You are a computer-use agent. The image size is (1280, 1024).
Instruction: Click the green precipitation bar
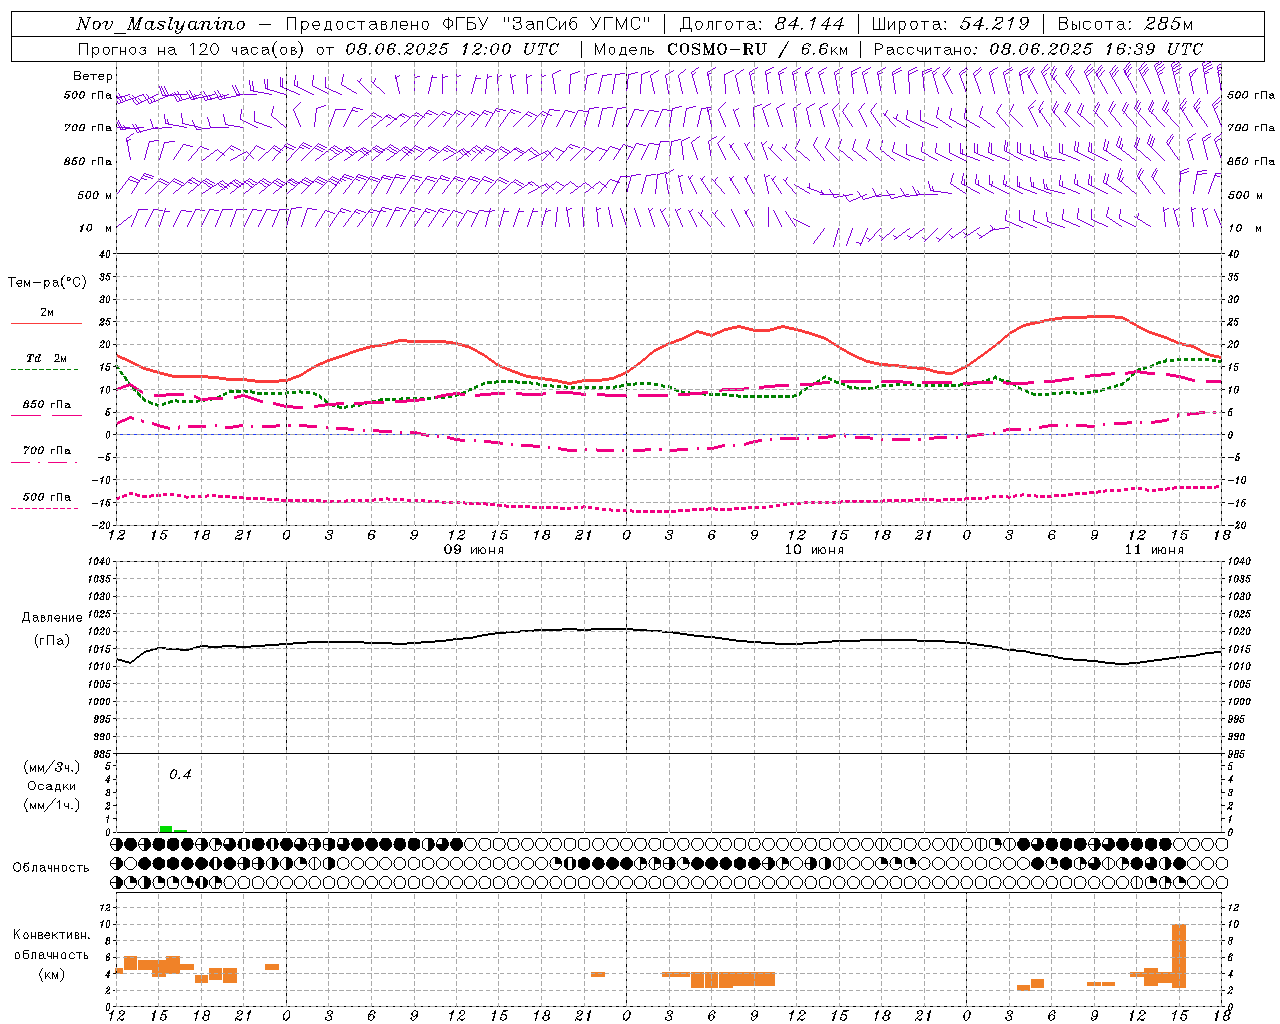[166, 829]
